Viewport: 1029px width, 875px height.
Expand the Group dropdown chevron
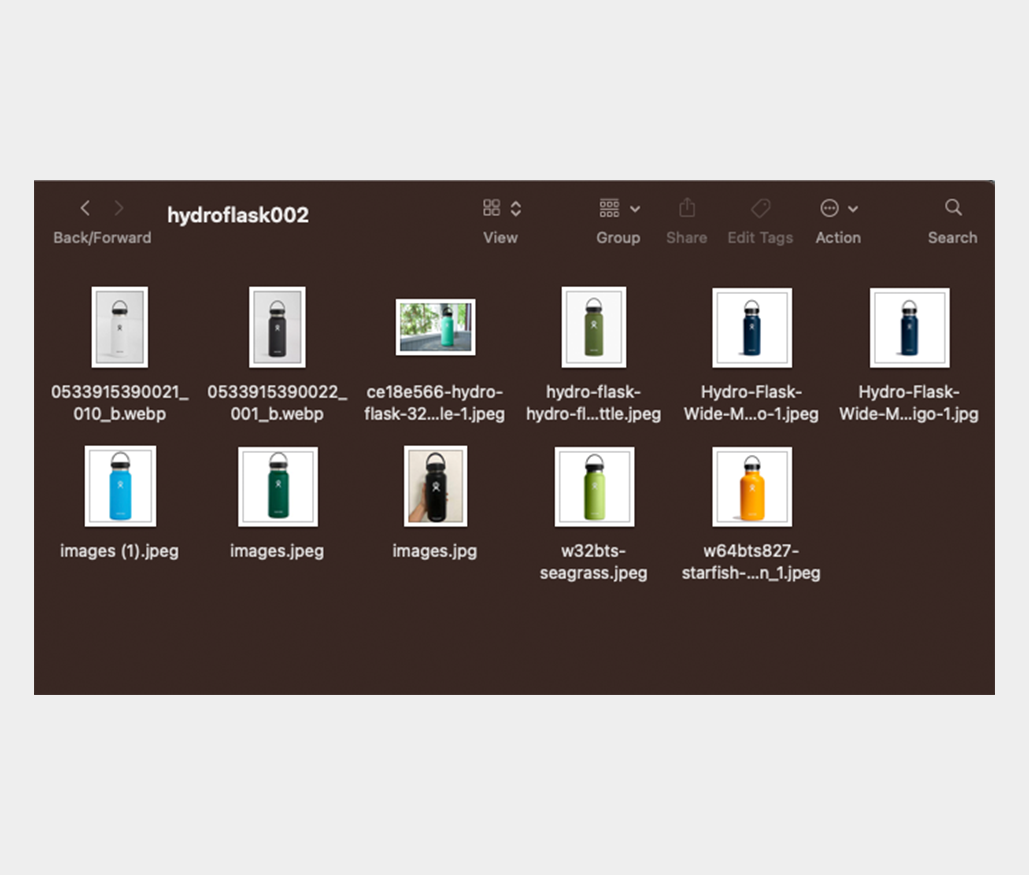coord(635,209)
